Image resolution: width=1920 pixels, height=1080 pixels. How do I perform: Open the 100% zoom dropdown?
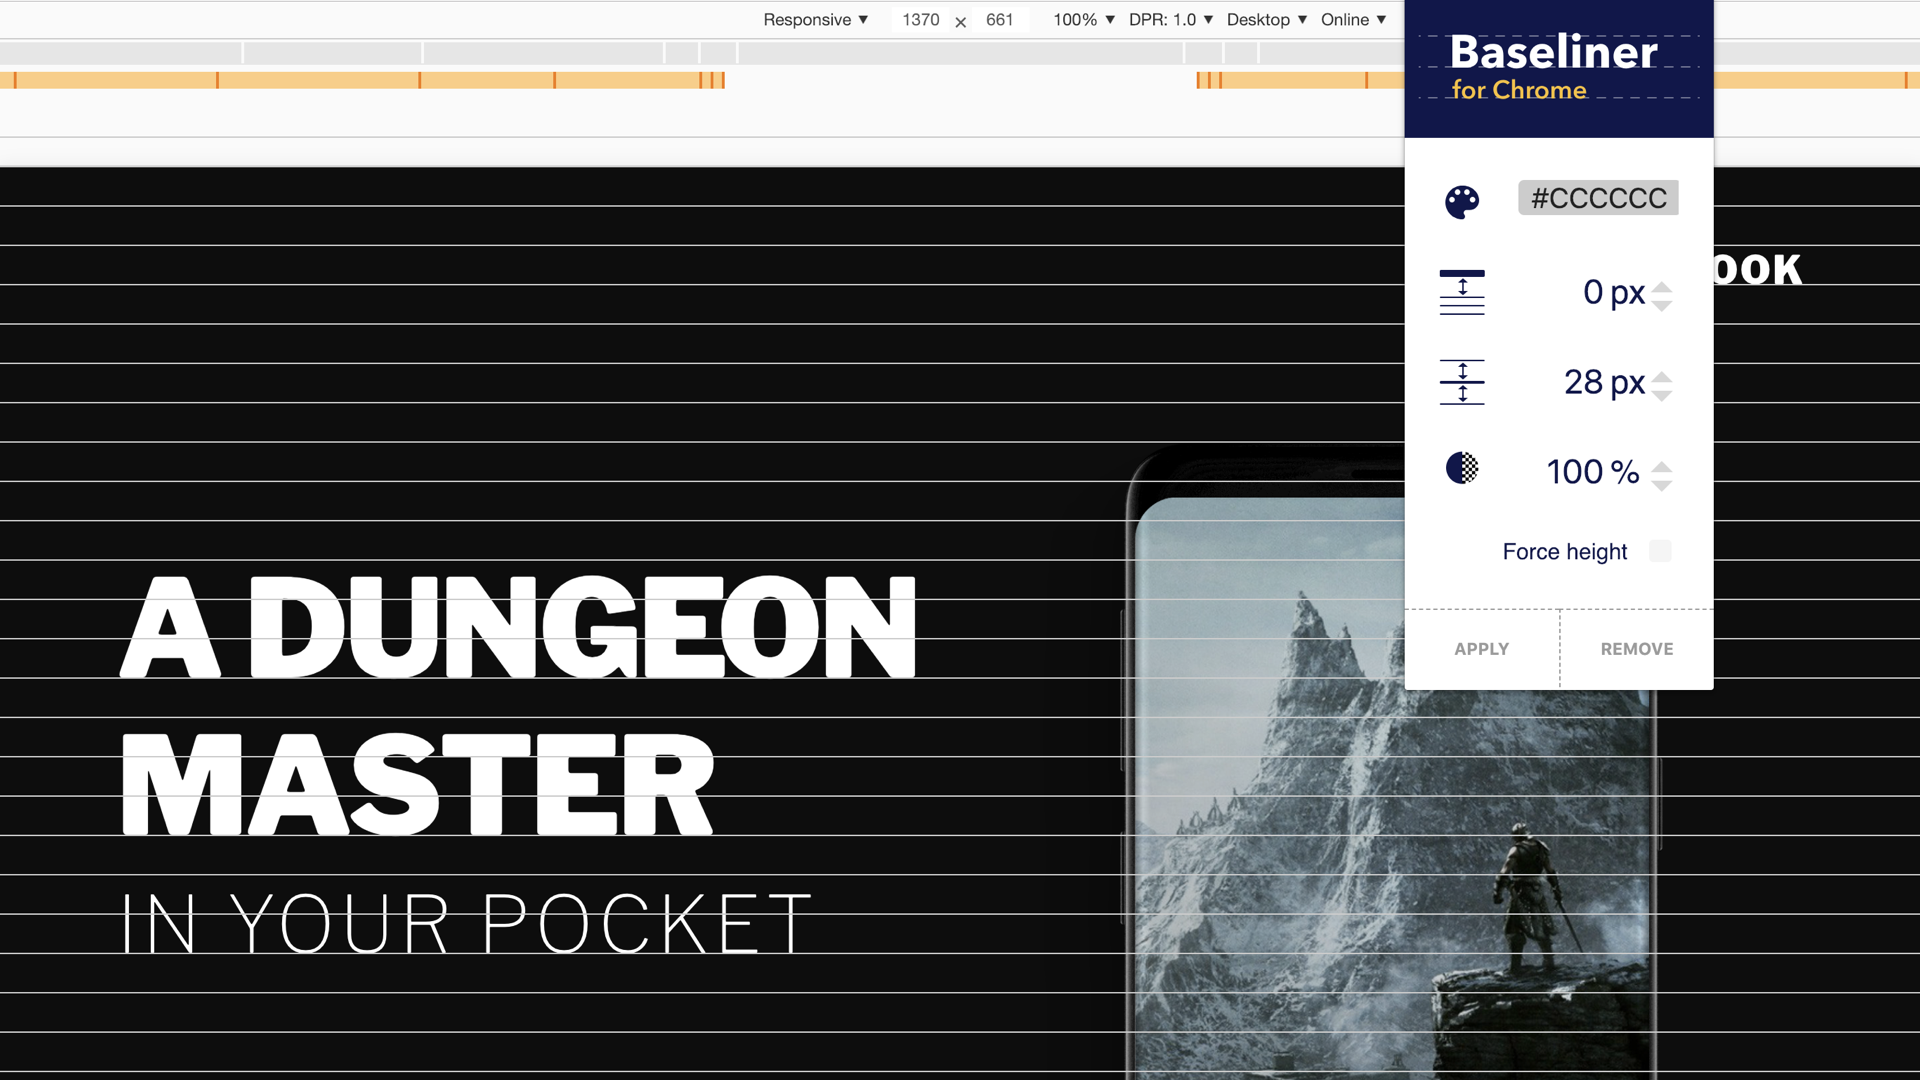point(1083,20)
